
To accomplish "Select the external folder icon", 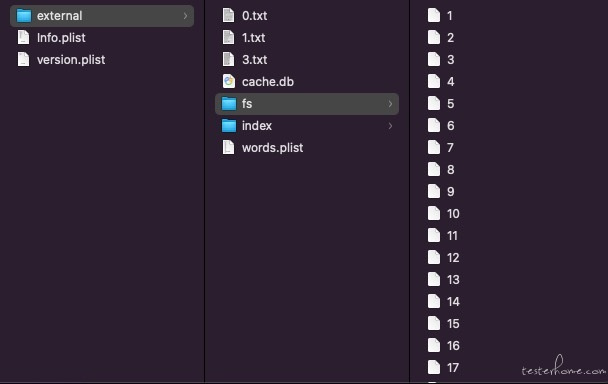I will click(x=24, y=16).
